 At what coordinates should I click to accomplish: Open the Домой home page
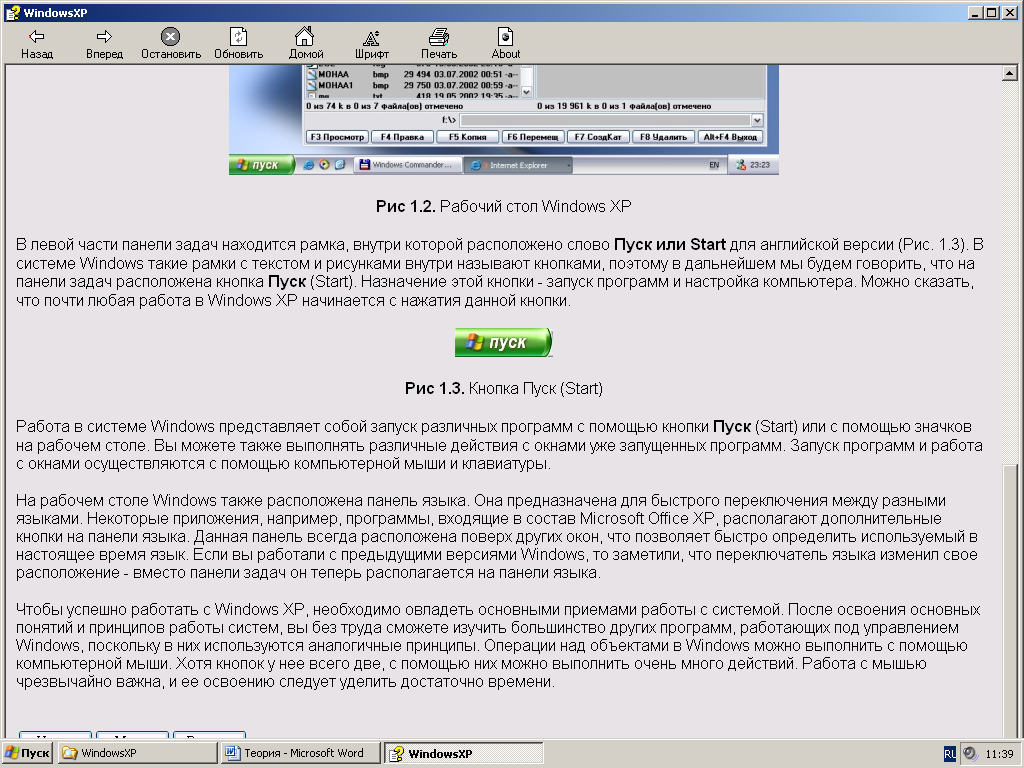[x=306, y=44]
